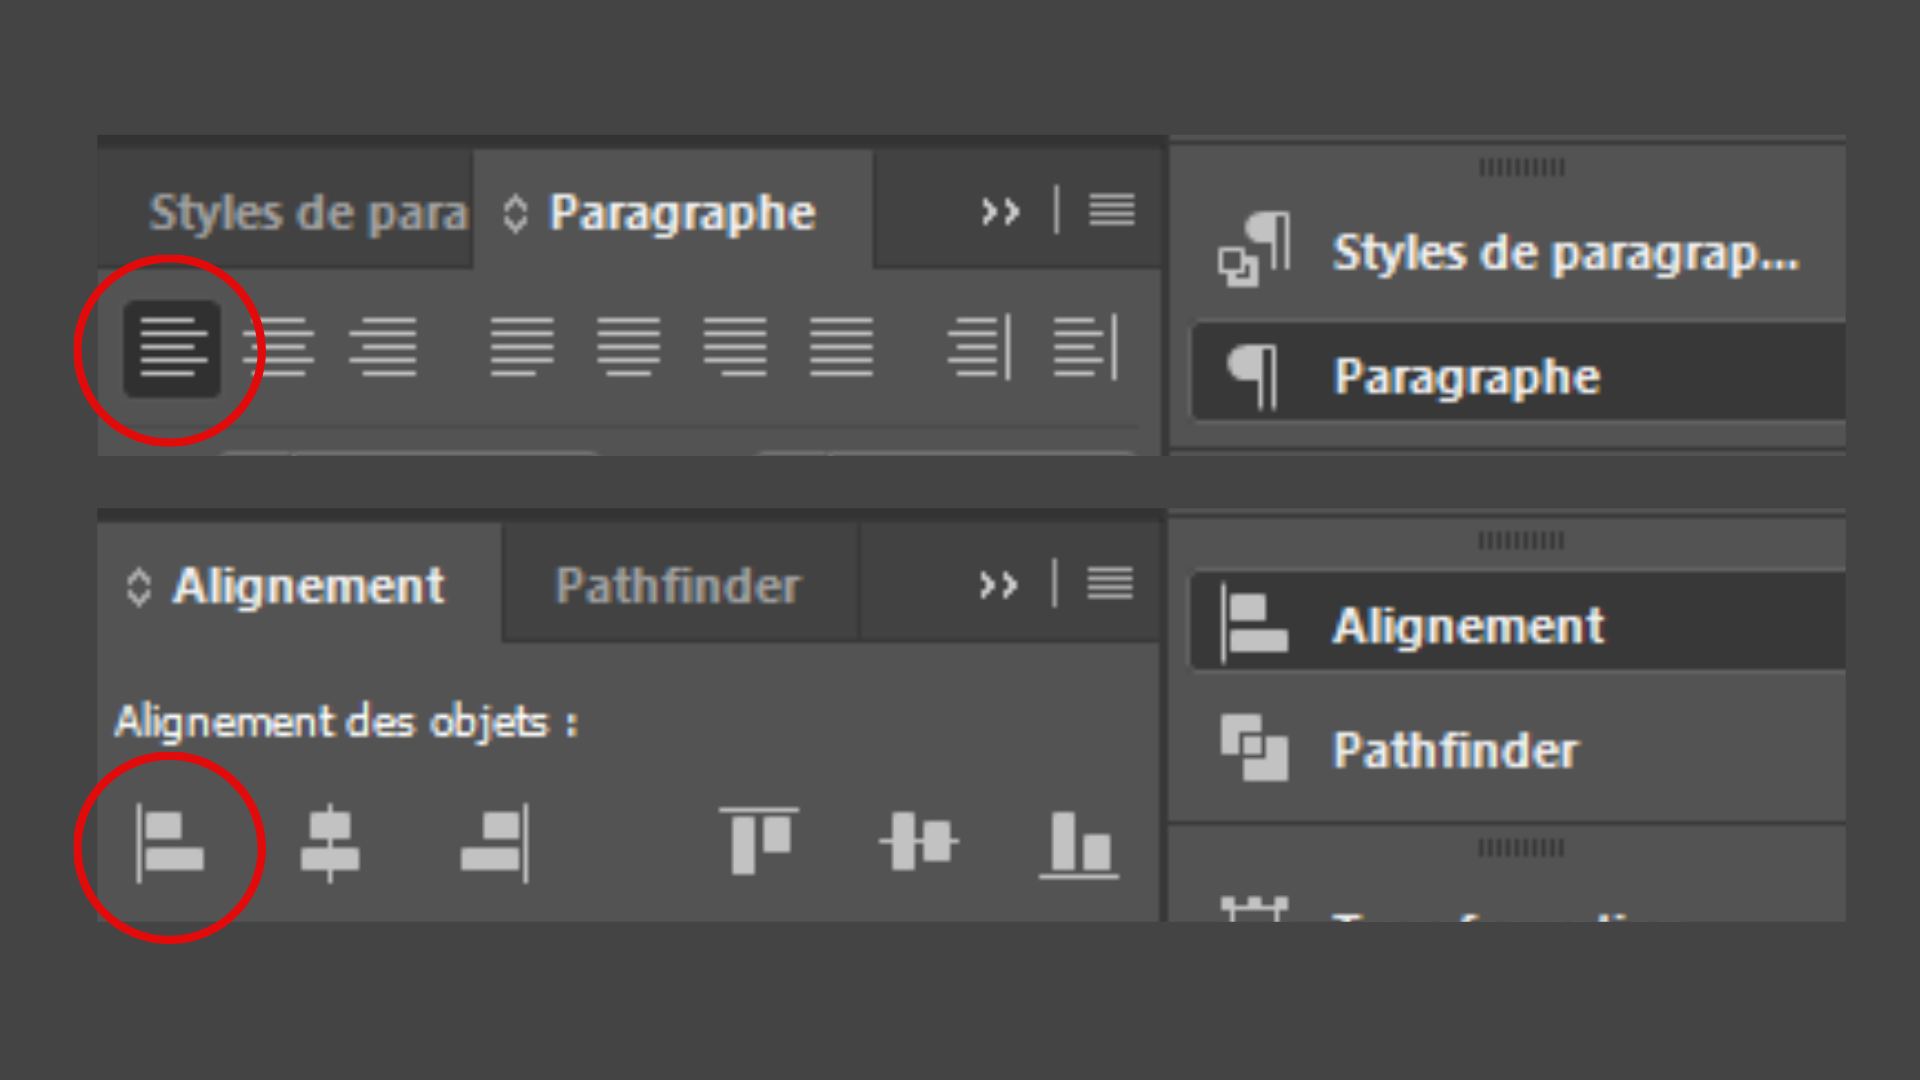
Task: Align objects to left edges
Action: 170,845
